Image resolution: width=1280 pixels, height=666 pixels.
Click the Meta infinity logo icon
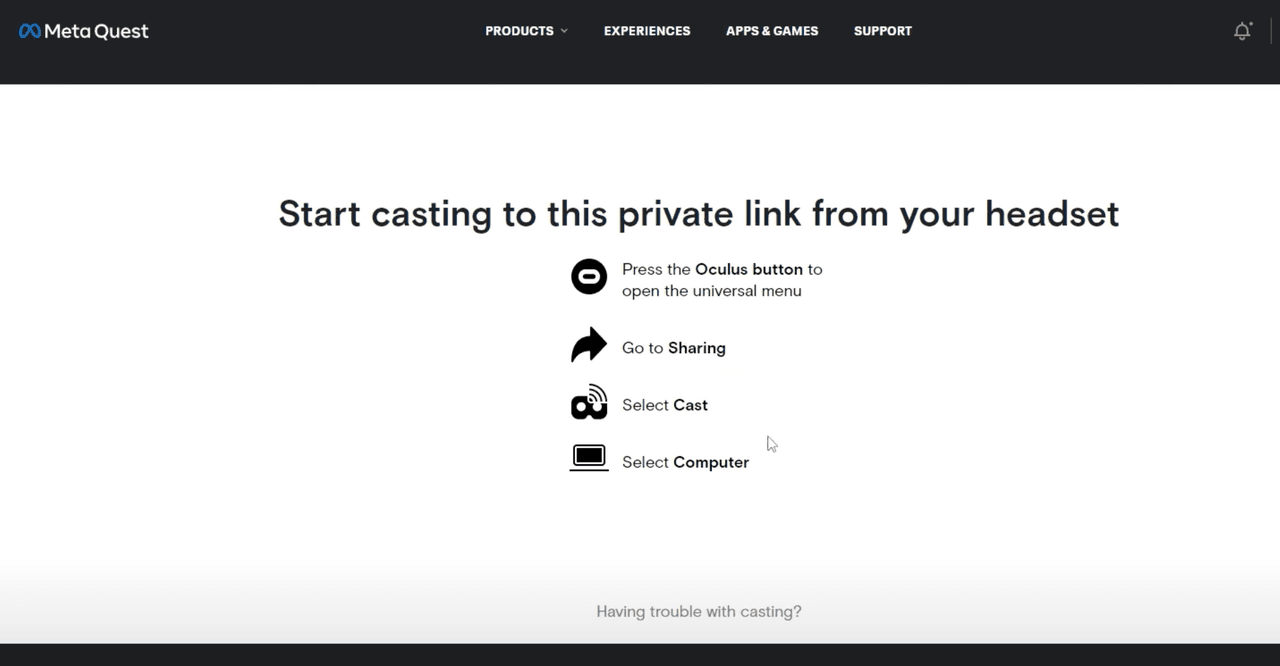30,31
